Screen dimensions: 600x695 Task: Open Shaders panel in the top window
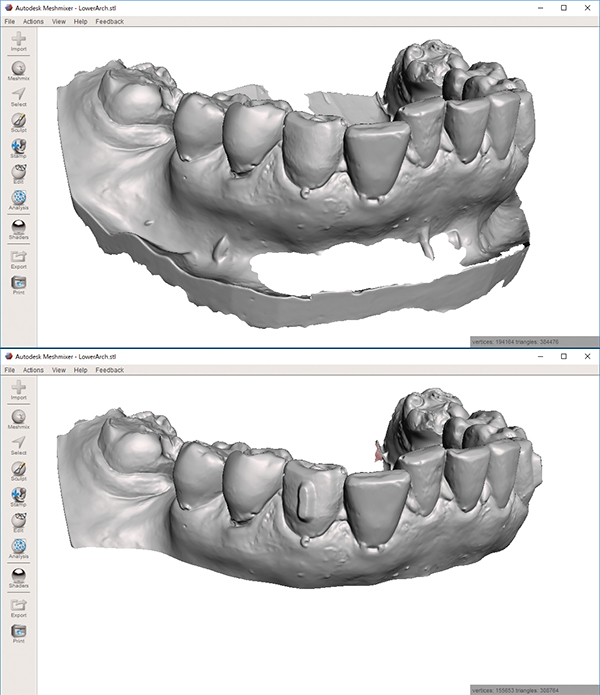[x=19, y=229]
